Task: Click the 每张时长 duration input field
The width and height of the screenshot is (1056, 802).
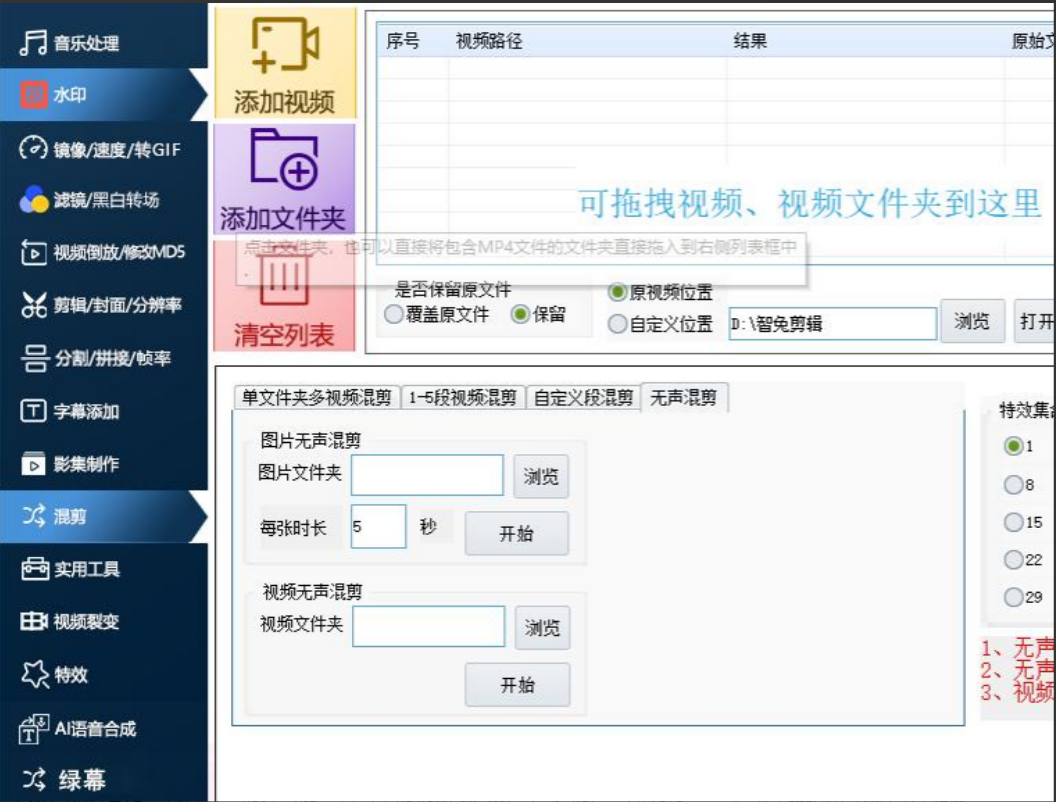Action: coord(378,525)
